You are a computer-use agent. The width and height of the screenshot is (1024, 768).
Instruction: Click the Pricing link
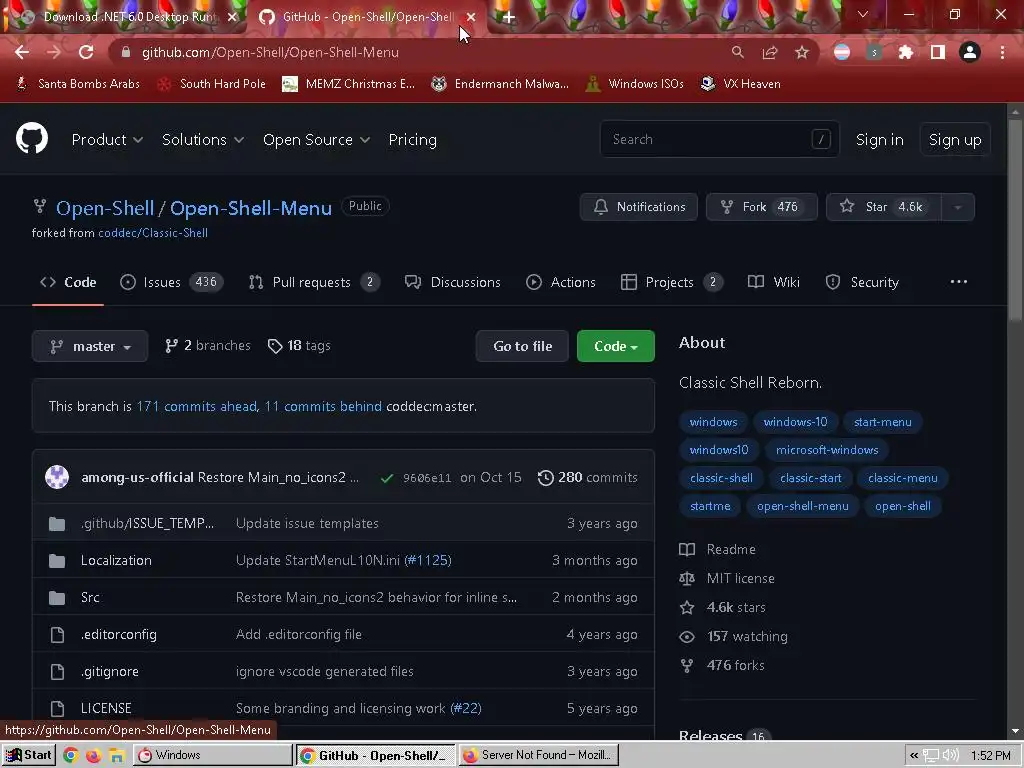click(x=413, y=140)
